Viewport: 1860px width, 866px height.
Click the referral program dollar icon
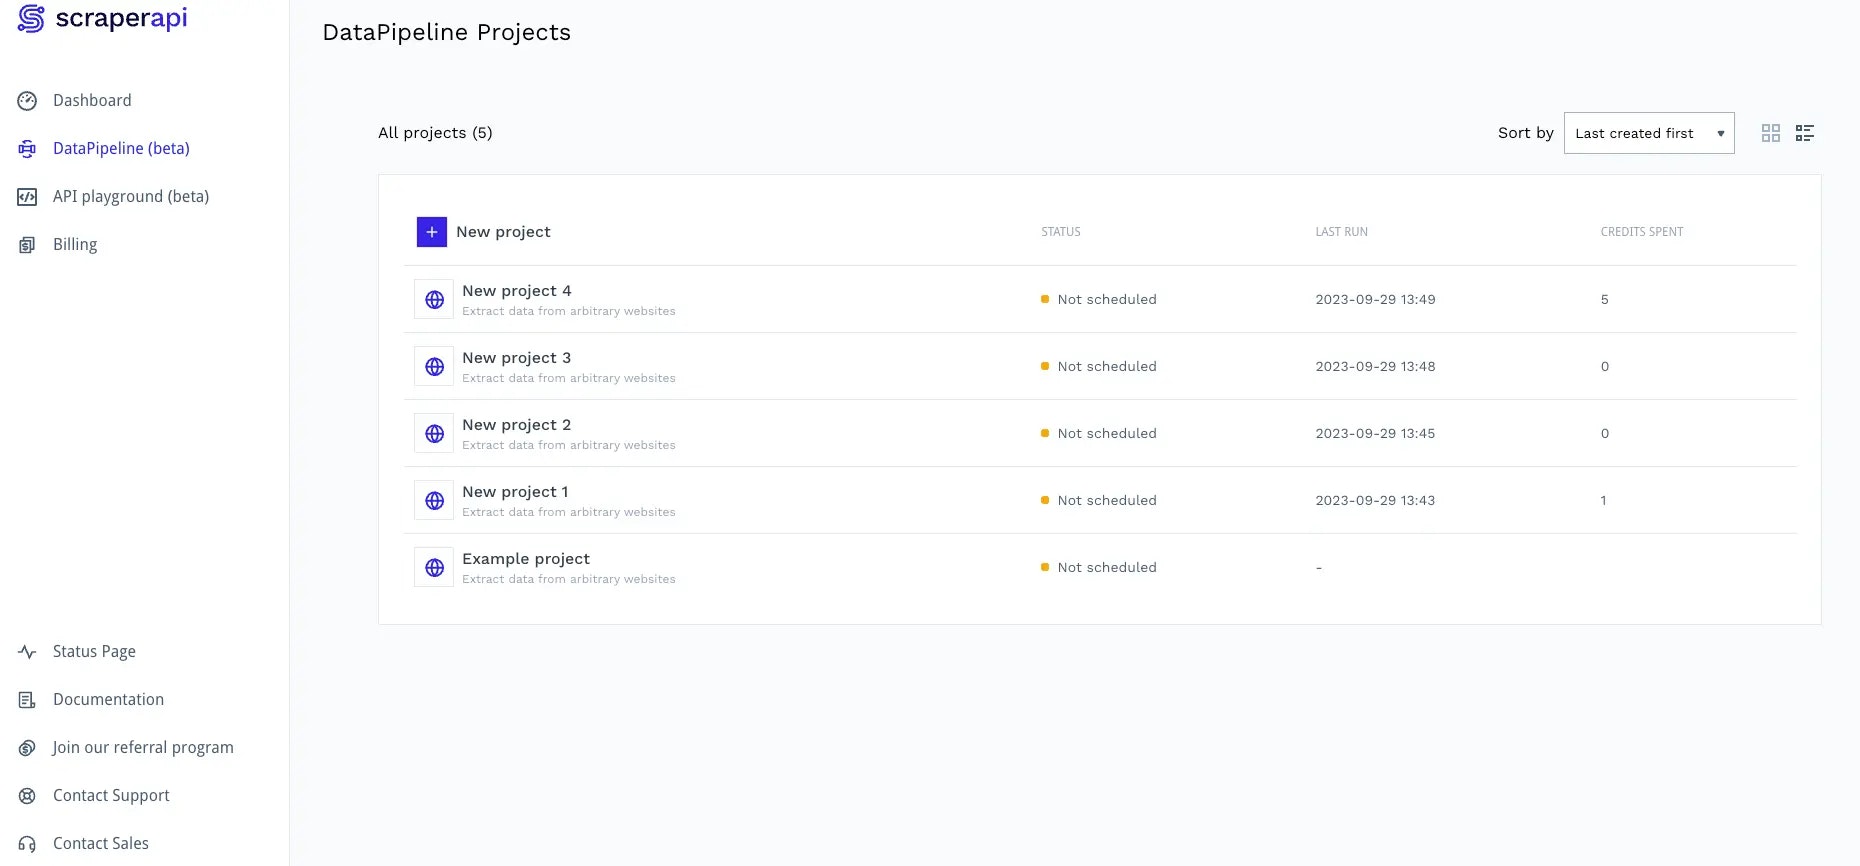pyautogui.click(x=27, y=748)
